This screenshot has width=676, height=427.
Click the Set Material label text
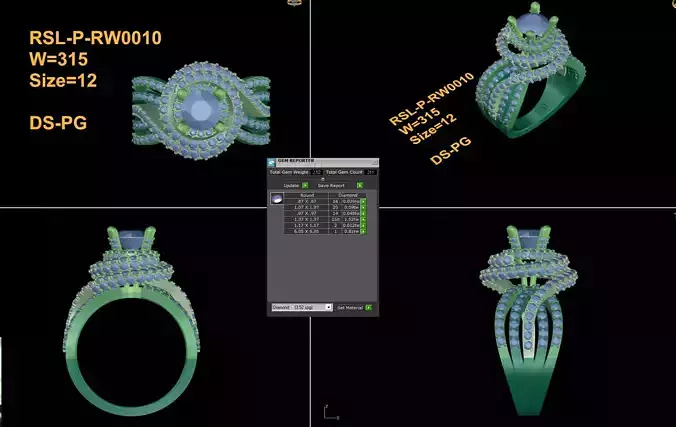[x=350, y=308]
